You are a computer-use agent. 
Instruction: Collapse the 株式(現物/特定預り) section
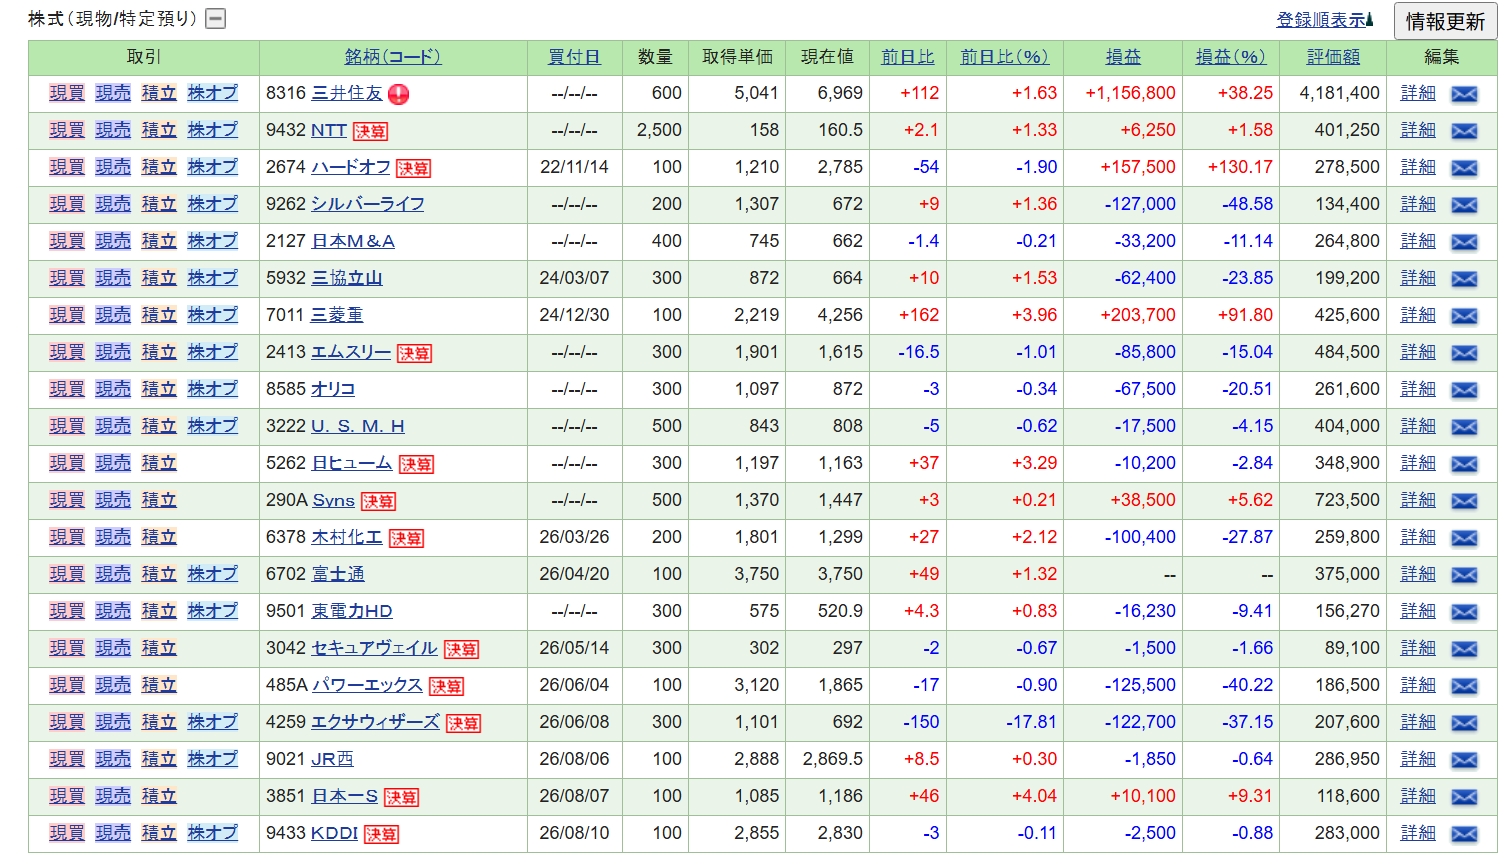click(x=215, y=19)
